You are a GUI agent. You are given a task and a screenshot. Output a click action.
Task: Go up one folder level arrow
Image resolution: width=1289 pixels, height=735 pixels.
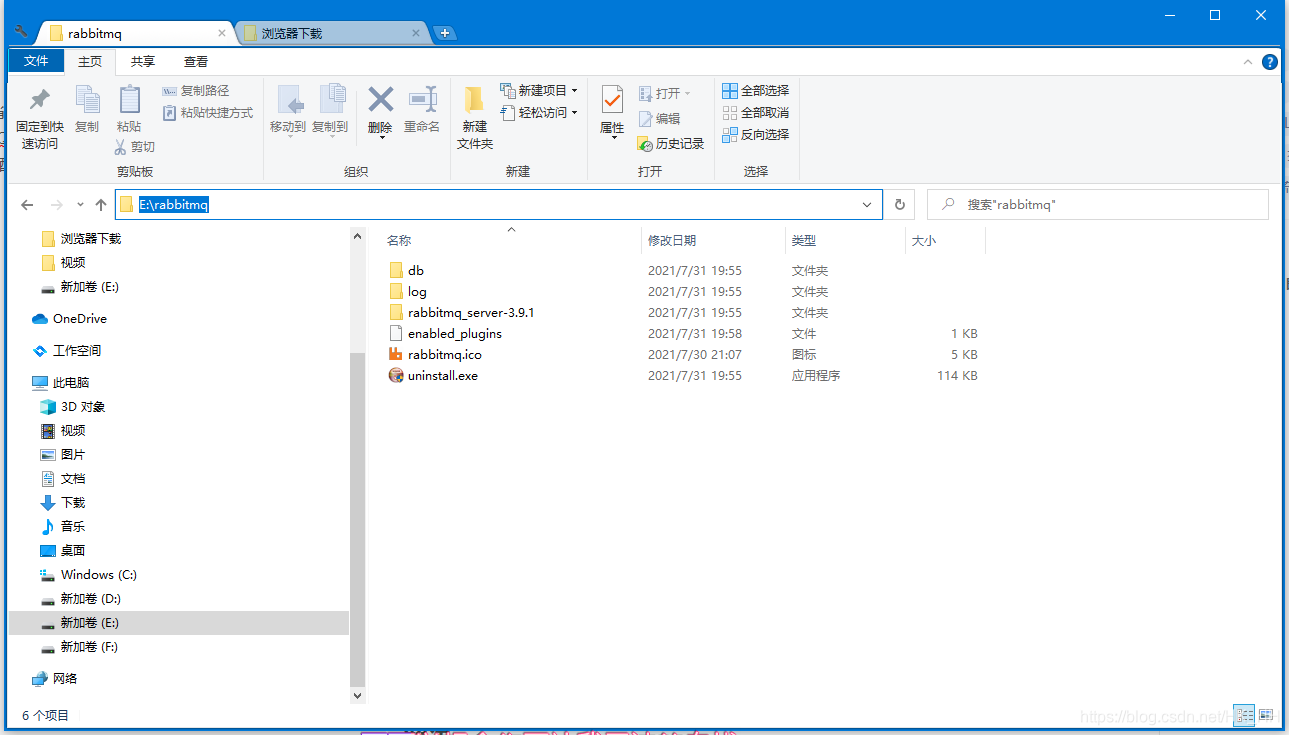(101, 204)
